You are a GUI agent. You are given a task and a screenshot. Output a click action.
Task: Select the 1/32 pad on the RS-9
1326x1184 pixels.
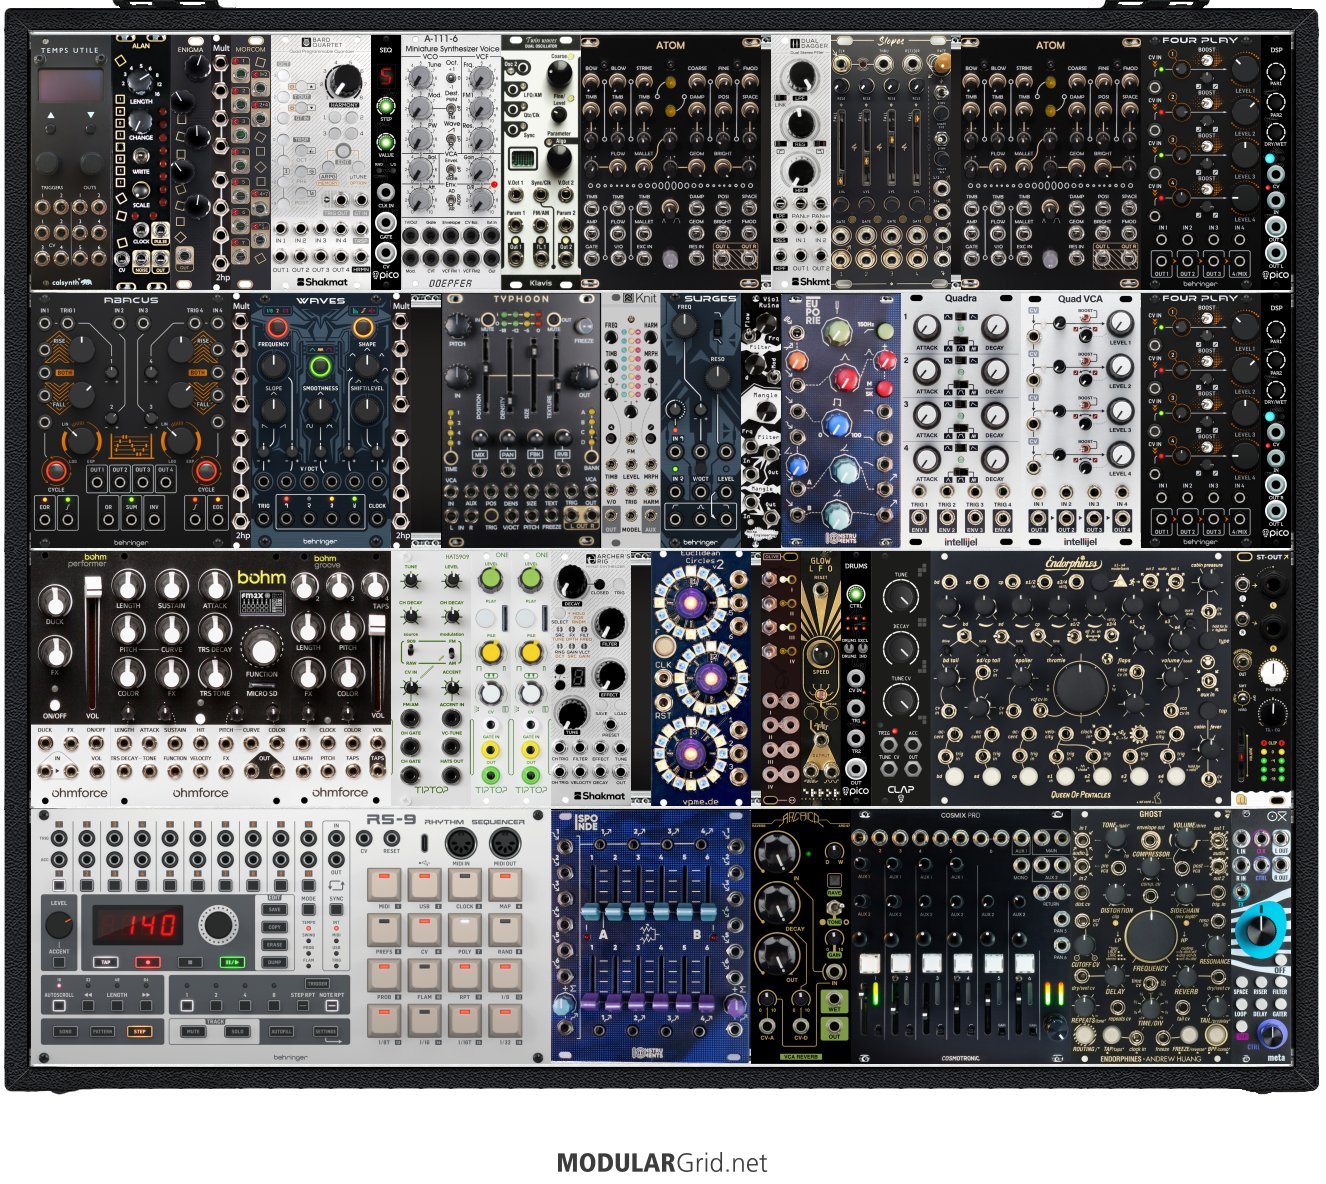click(x=504, y=1021)
